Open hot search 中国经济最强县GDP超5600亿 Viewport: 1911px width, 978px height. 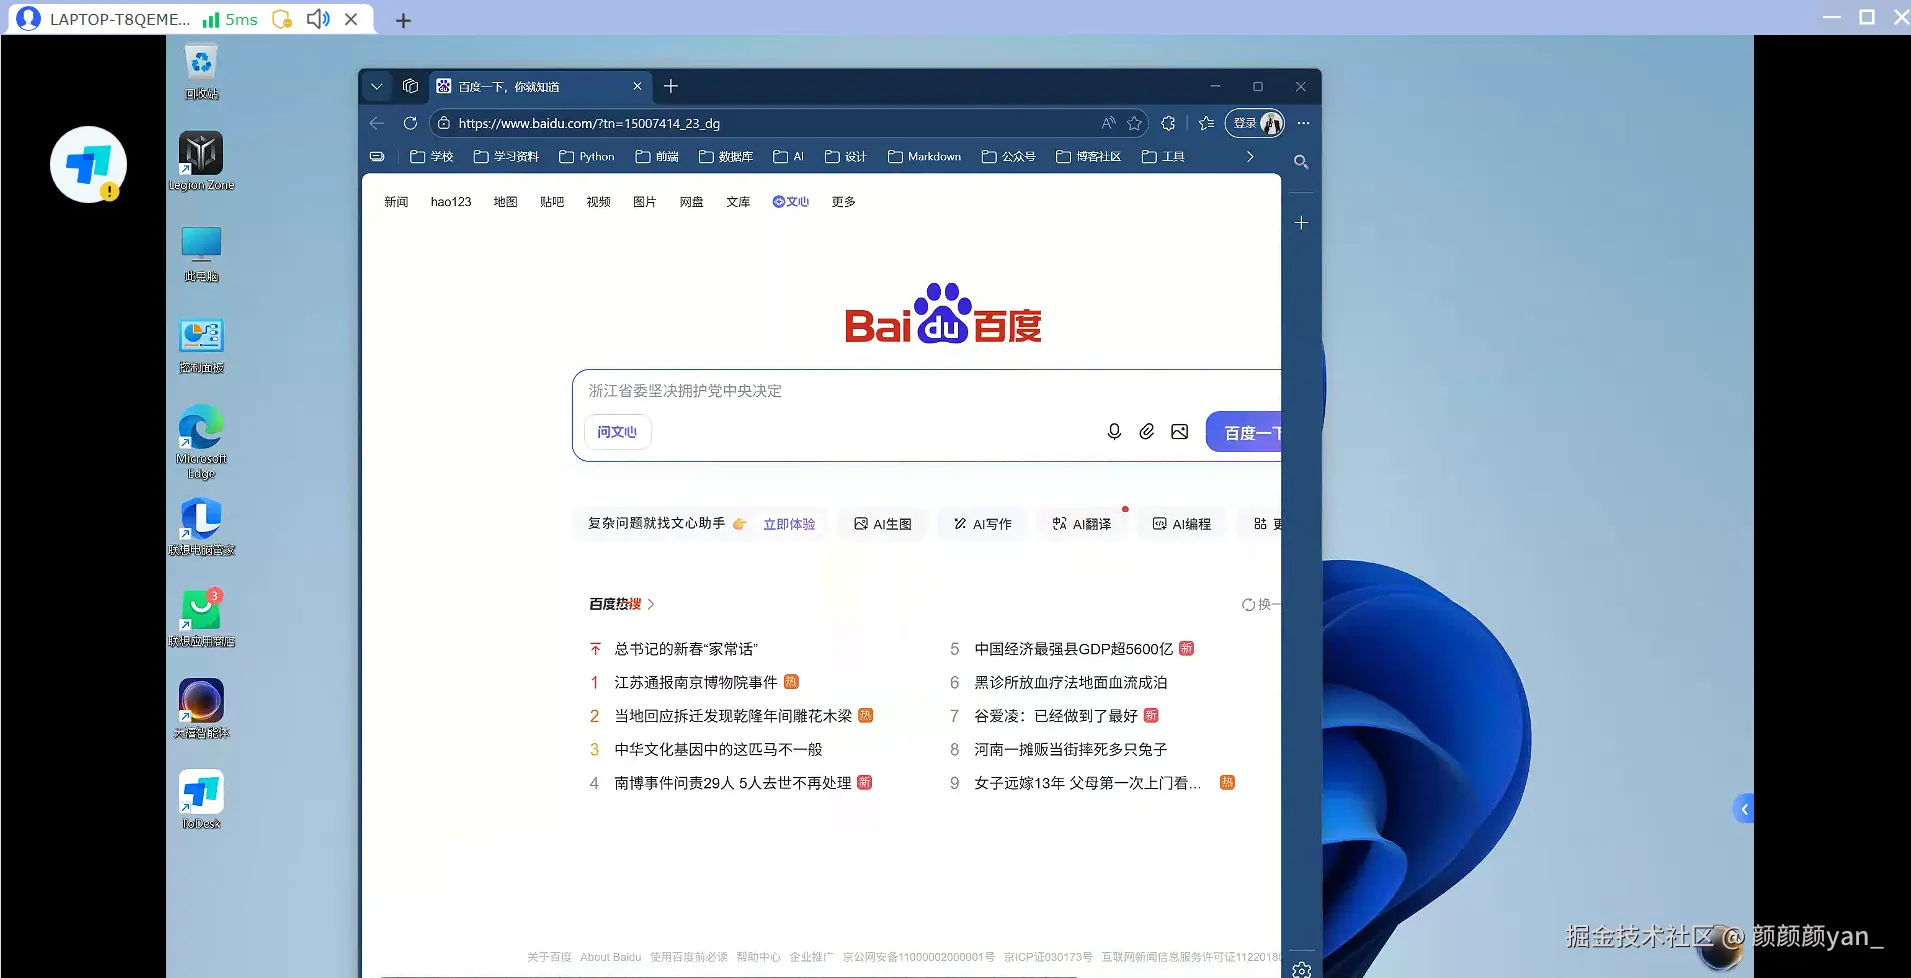tap(1074, 649)
